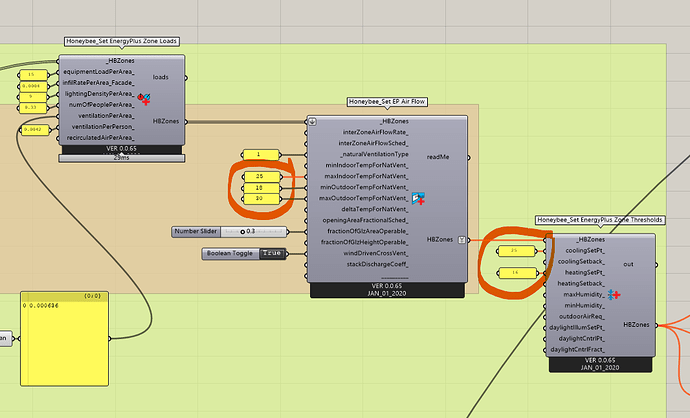Select the Number Slider name label
This screenshot has width=690, height=418.
[195, 231]
